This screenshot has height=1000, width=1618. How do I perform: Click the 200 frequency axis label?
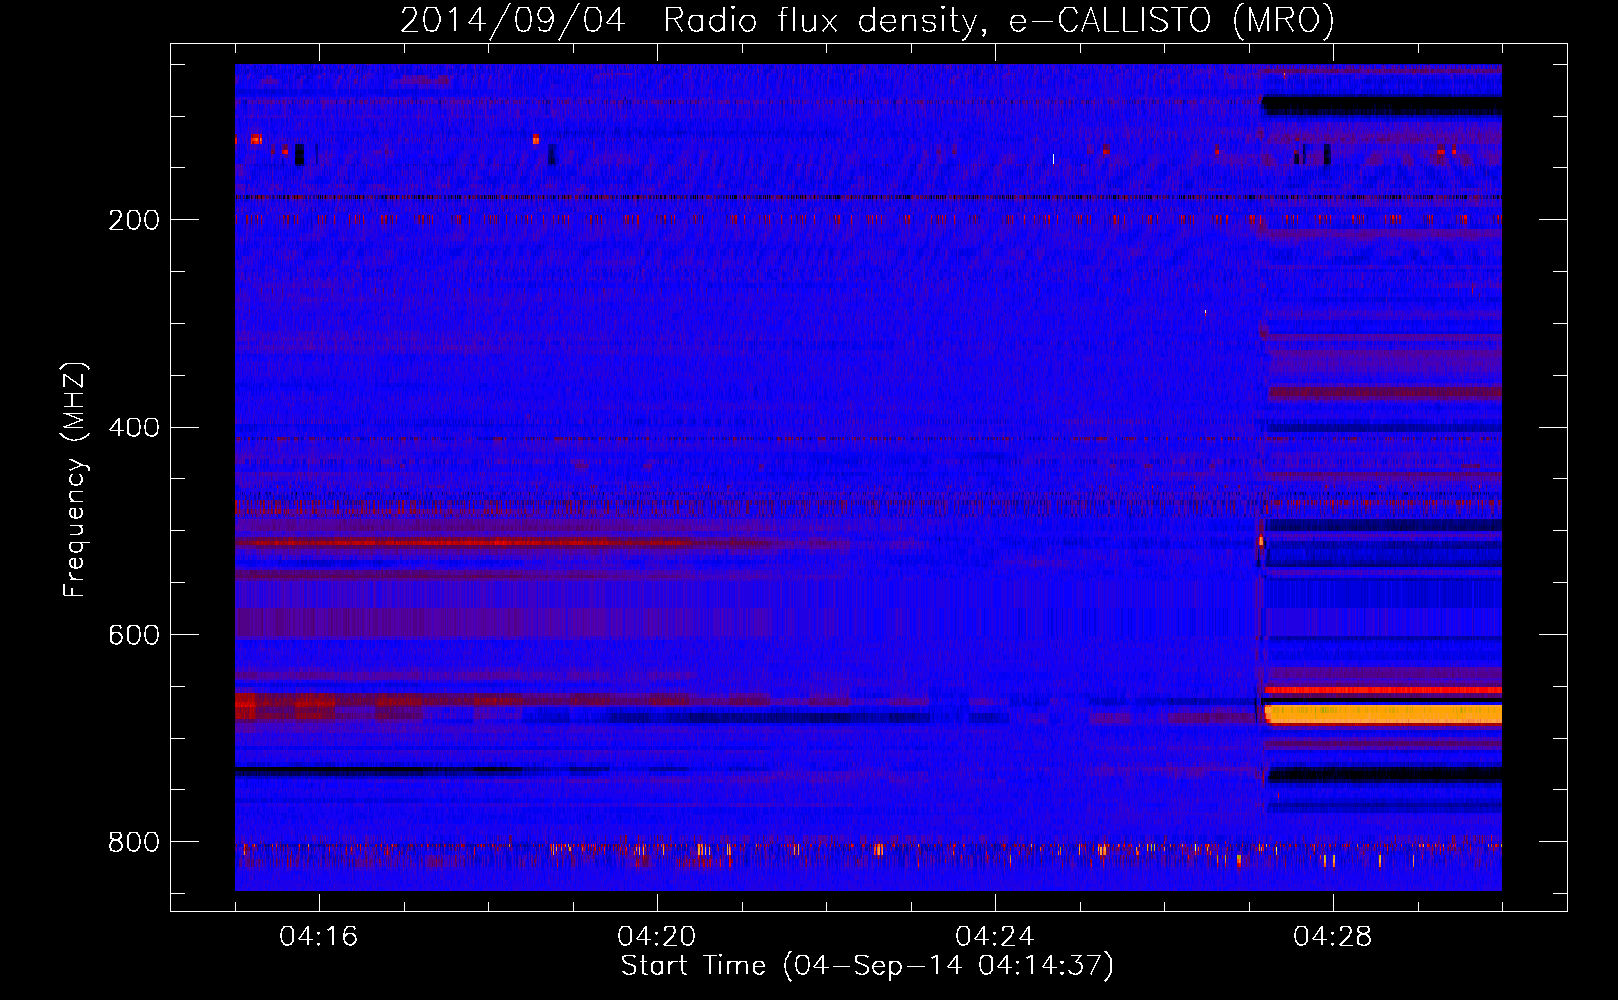tap(134, 220)
